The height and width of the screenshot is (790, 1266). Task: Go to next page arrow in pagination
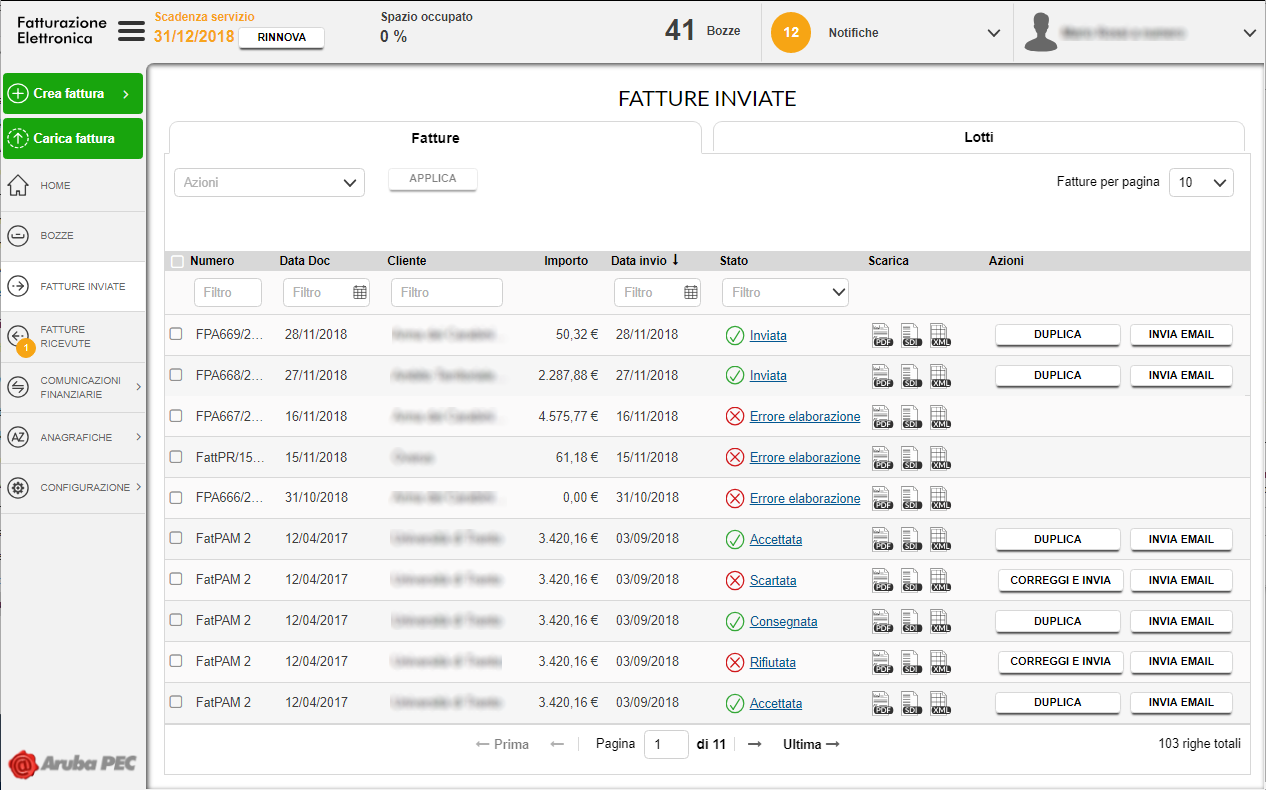755,744
